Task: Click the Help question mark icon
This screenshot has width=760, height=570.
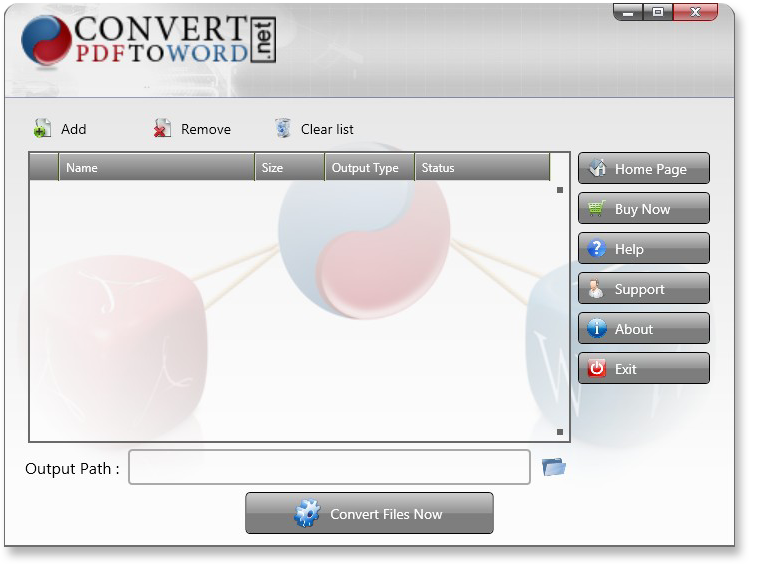Action: click(597, 249)
